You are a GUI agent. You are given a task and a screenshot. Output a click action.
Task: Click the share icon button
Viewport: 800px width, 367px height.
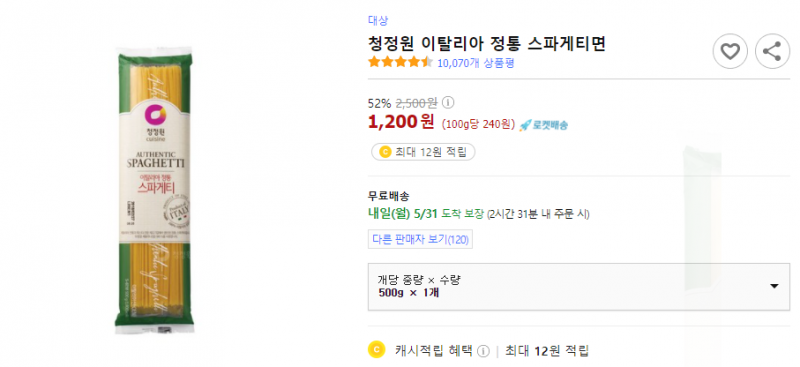pyautogui.click(x=772, y=51)
